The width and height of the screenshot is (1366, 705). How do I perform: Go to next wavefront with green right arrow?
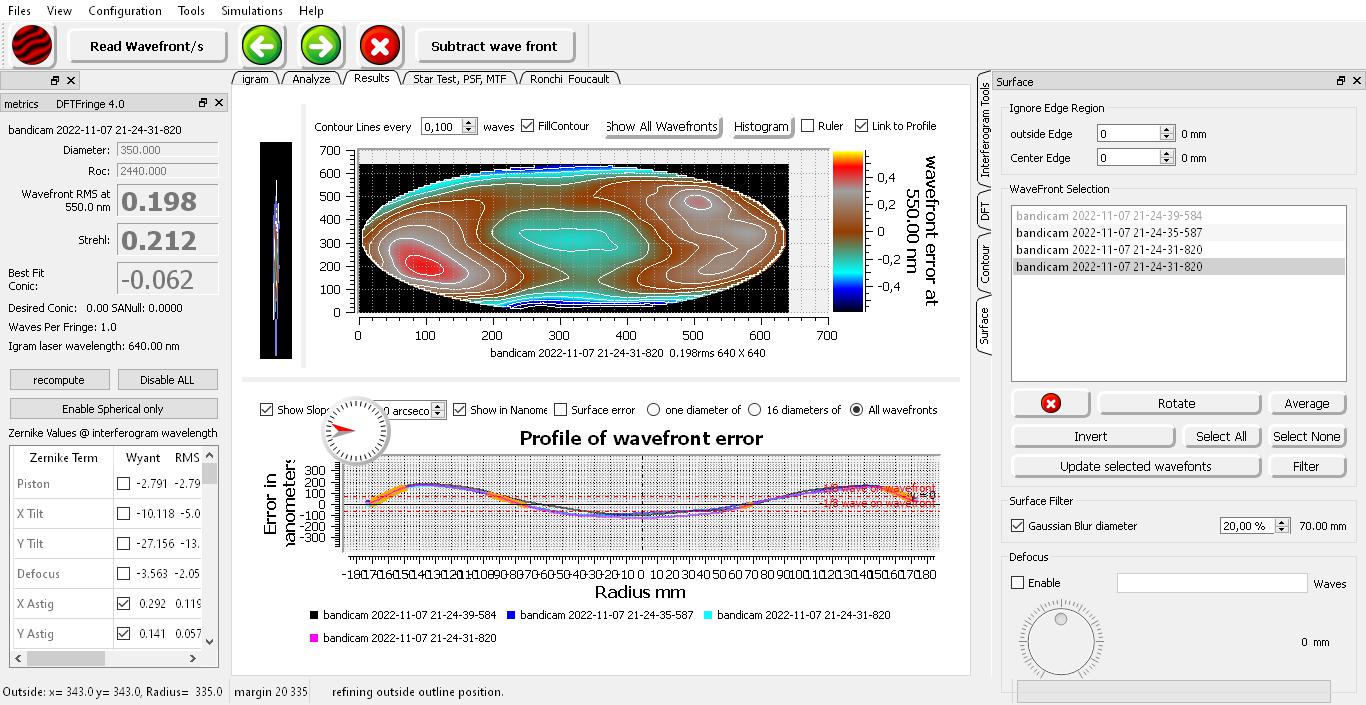321,45
